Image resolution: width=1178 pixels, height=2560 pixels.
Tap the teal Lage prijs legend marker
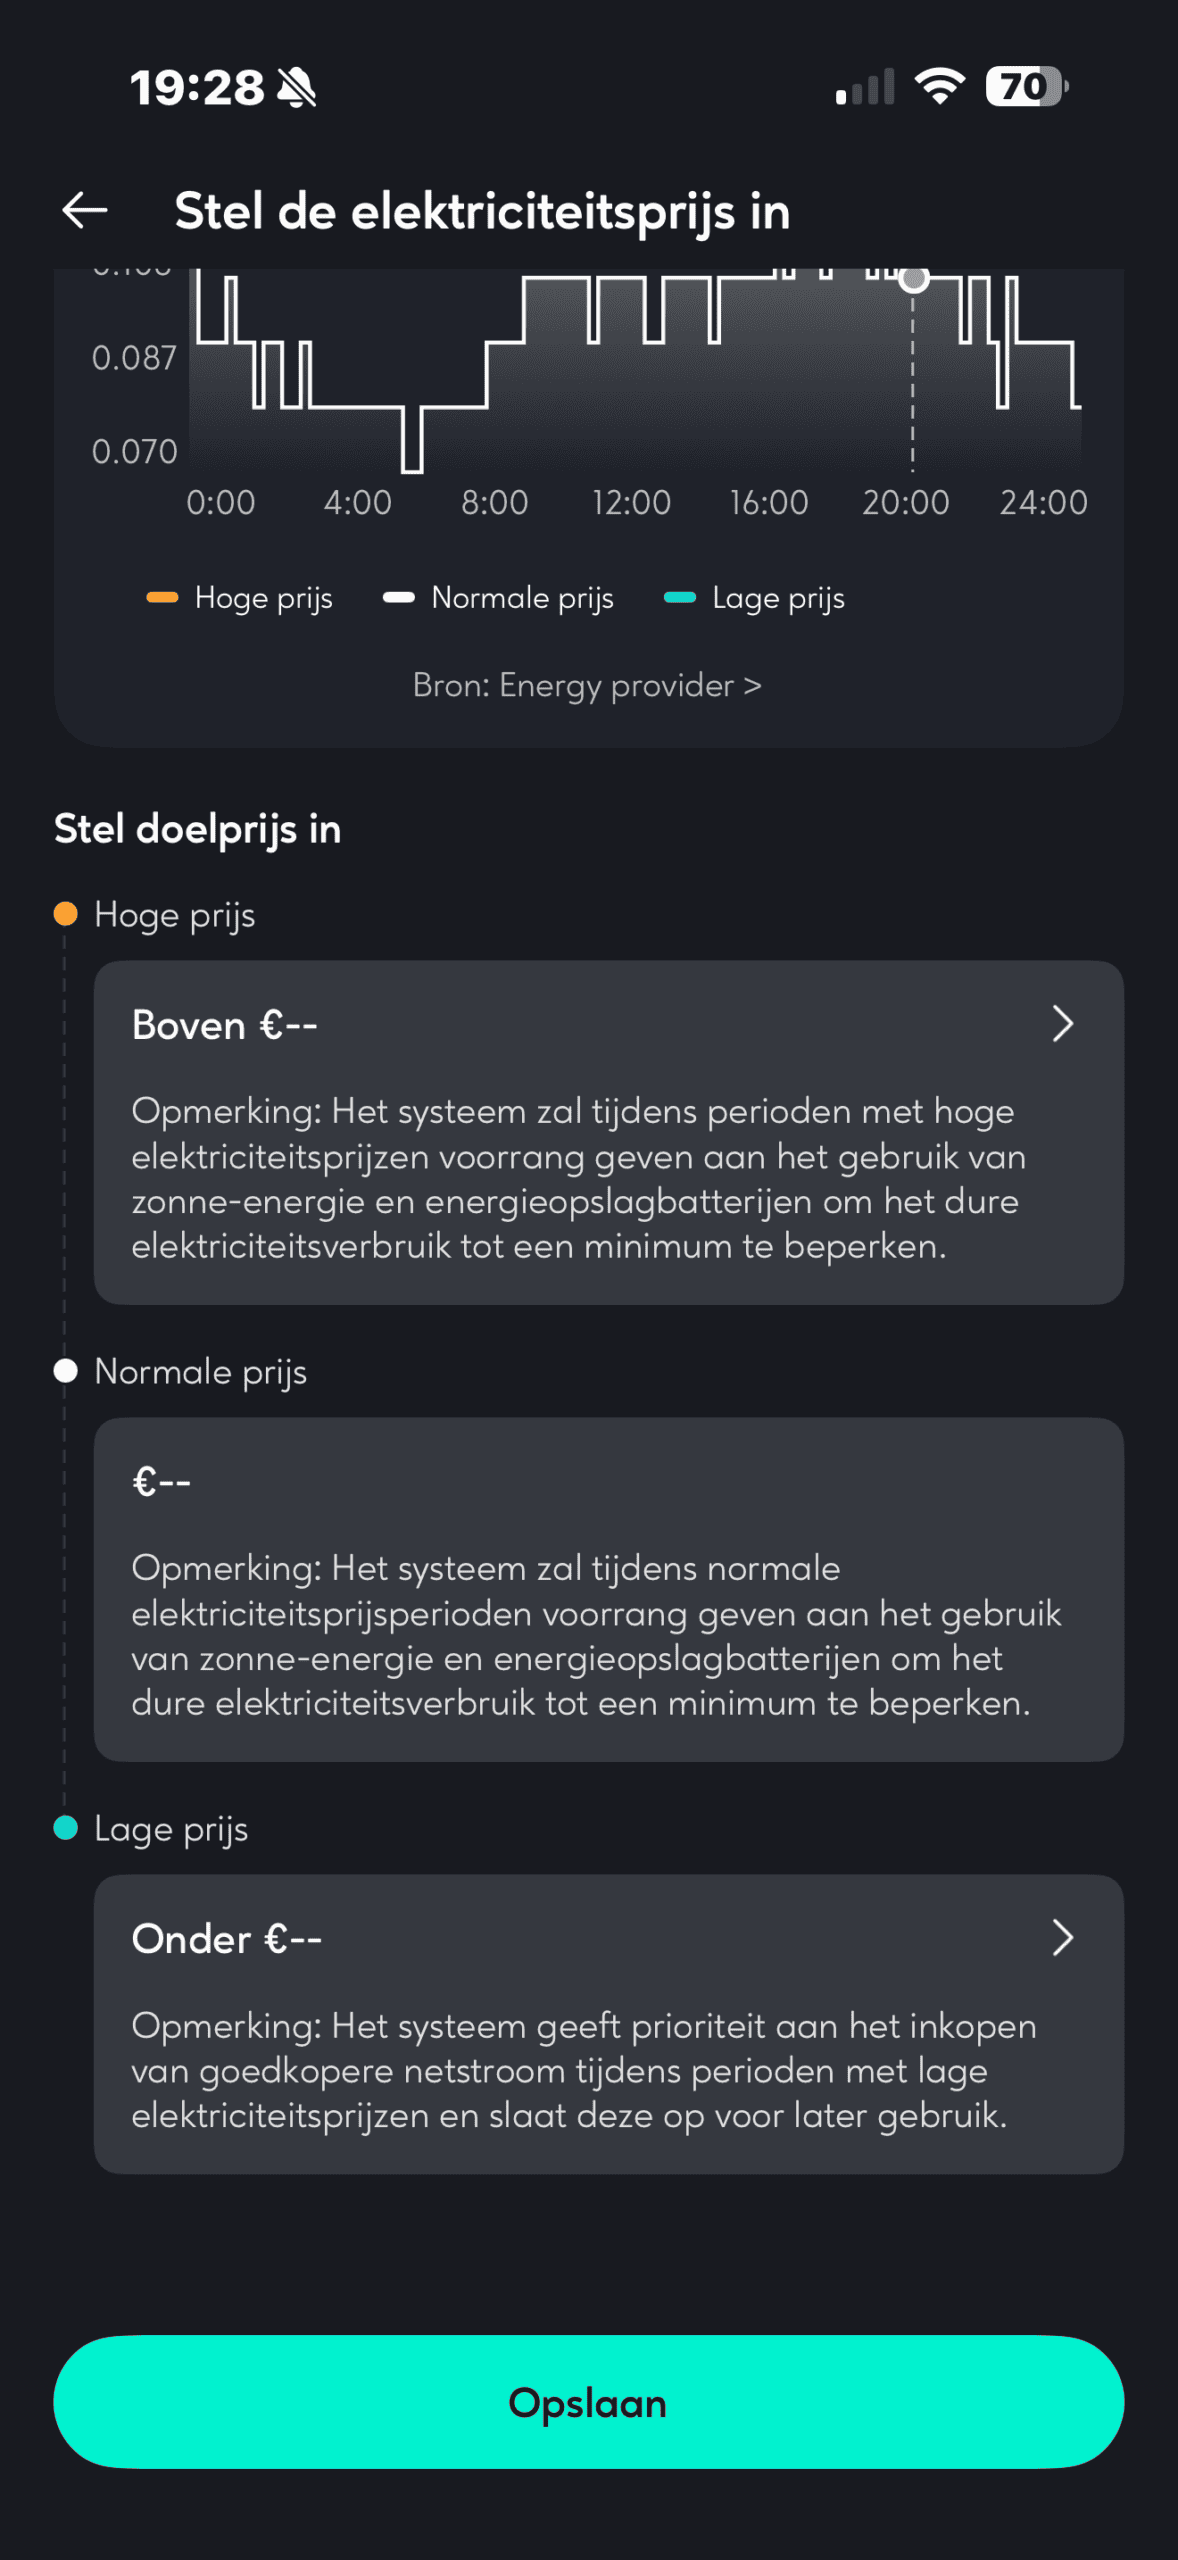click(x=680, y=598)
